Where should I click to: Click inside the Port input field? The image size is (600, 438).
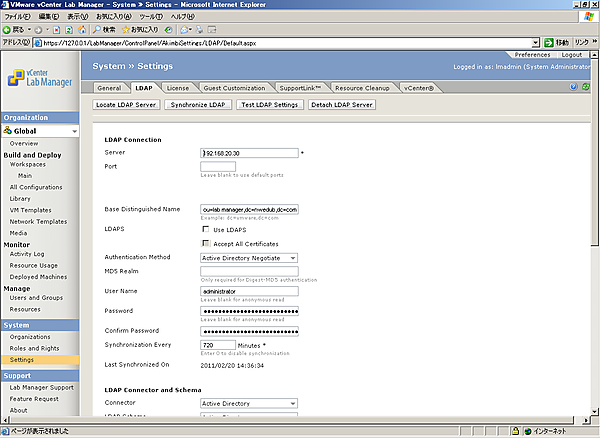coord(218,166)
